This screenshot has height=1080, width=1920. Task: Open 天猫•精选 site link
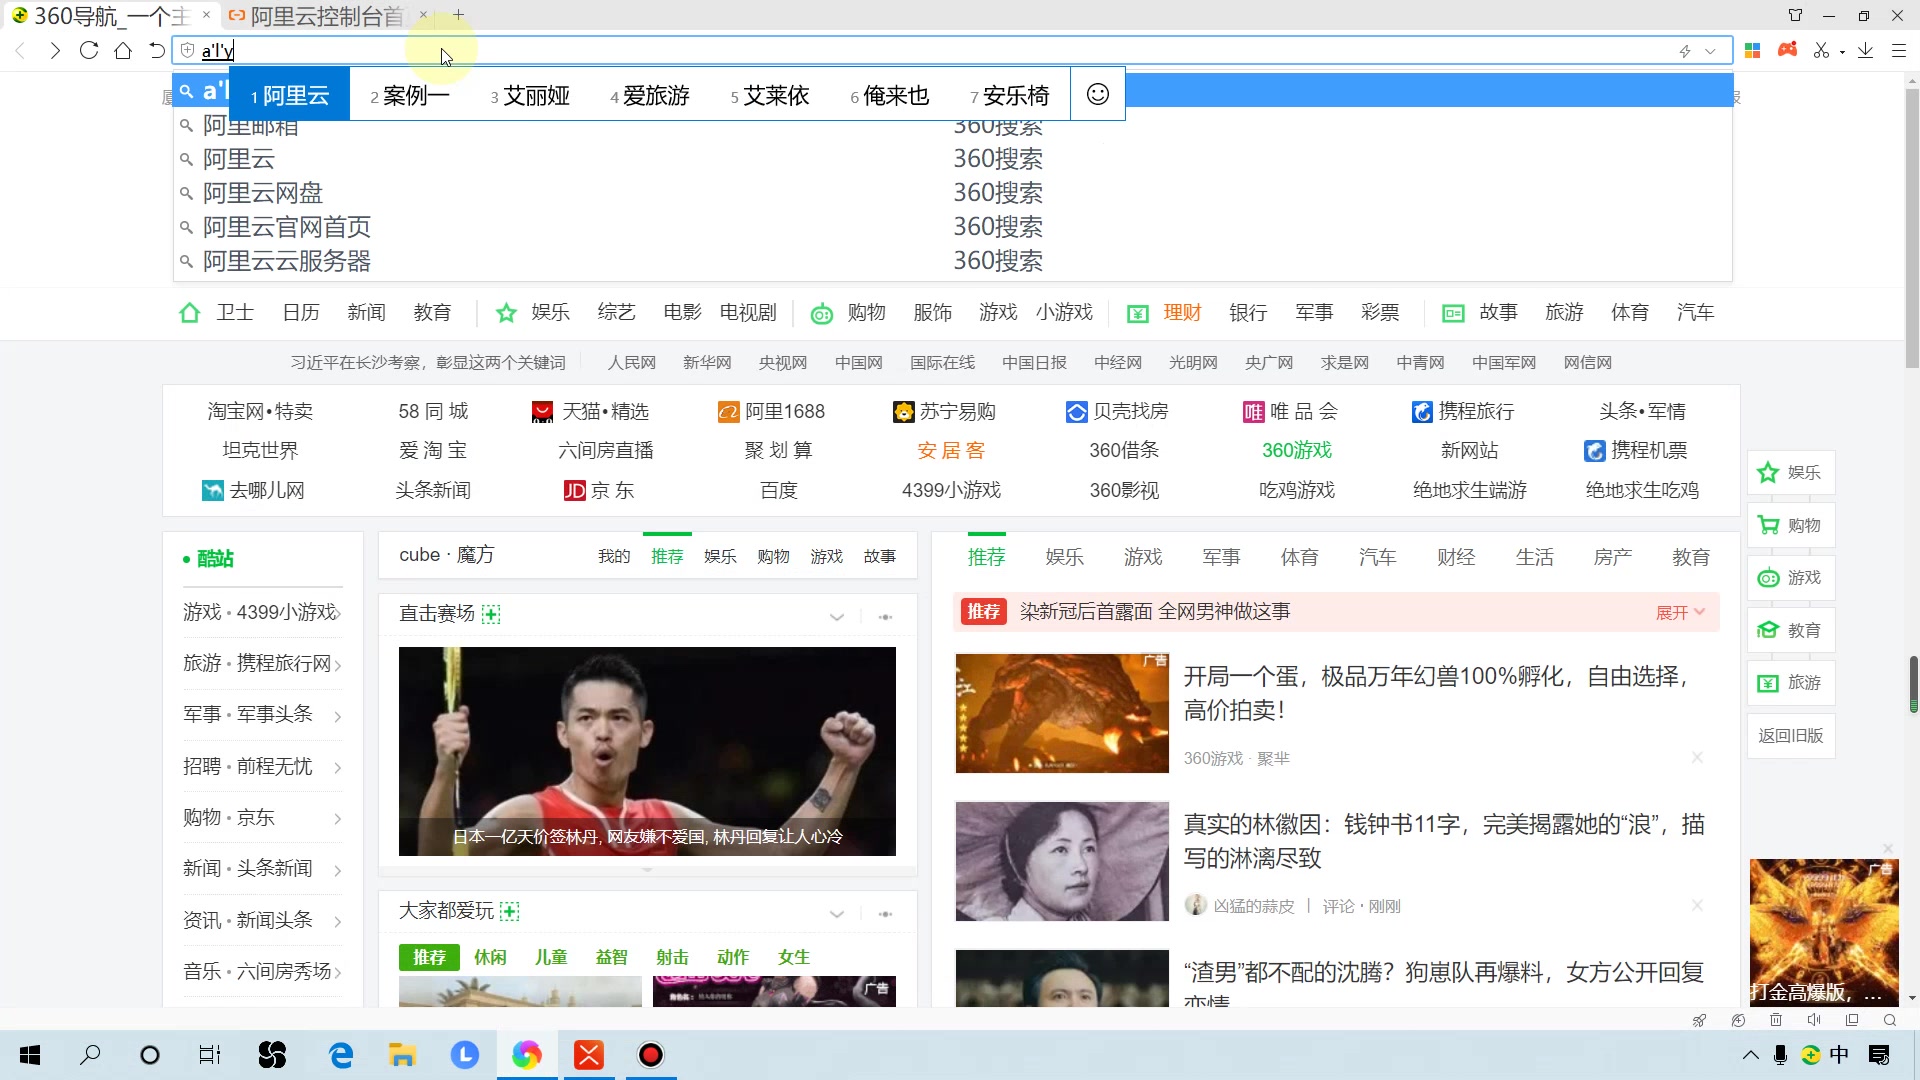pyautogui.click(x=591, y=411)
